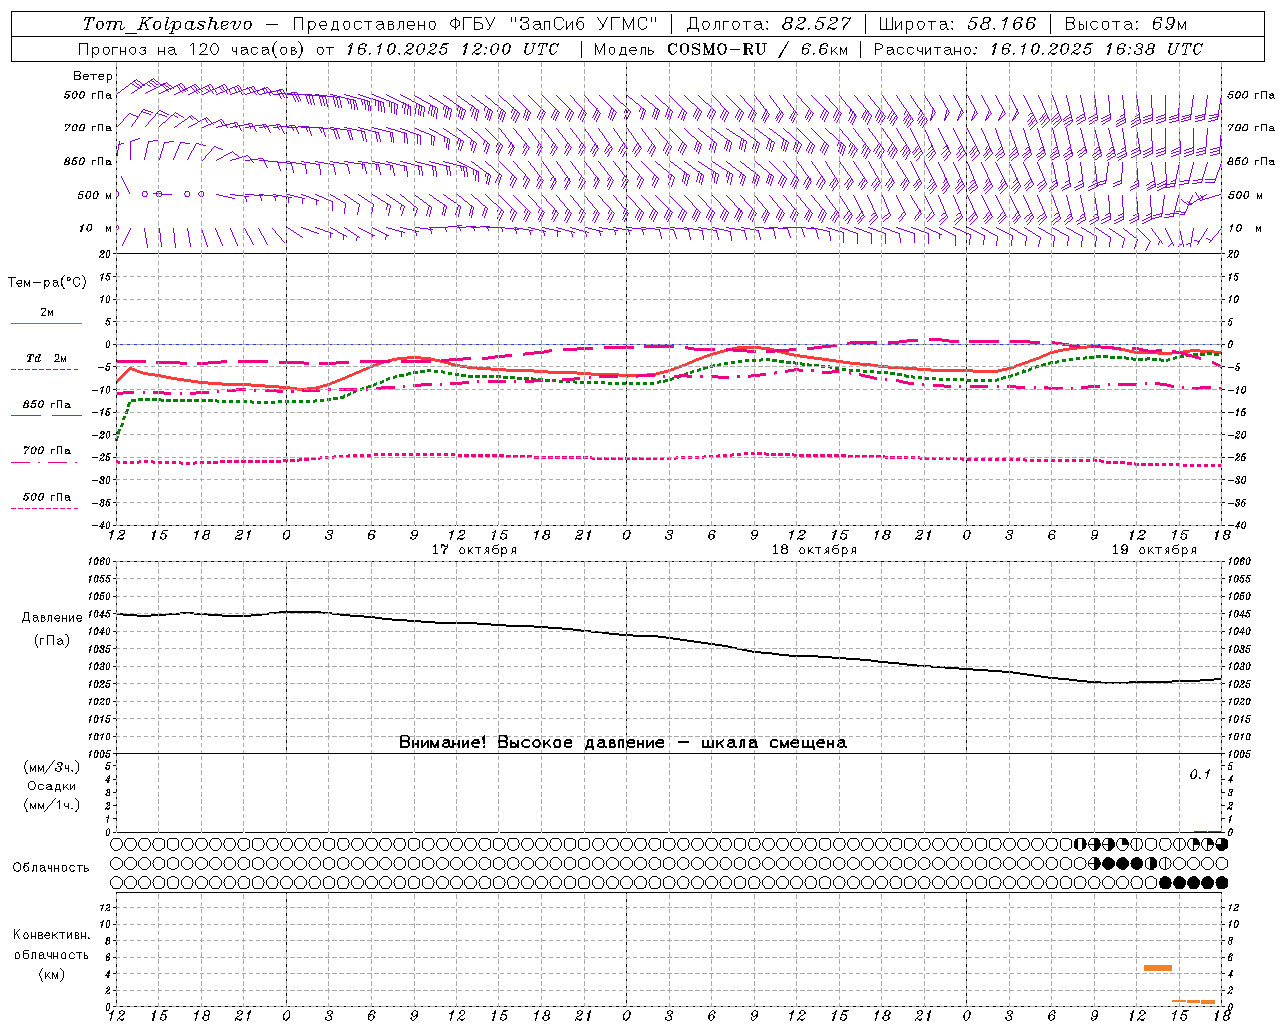Click the '17 октября' date label
Screen dimensions: 1280x1024
[x=474, y=550]
